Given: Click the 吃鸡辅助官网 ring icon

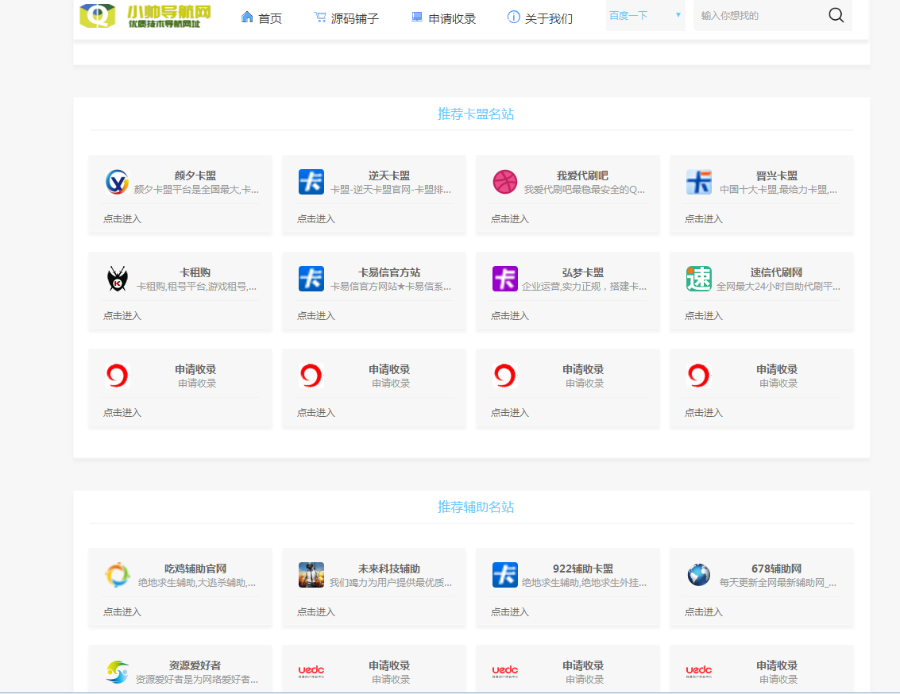Looking at the screenshot, I should pyautogui.click(x=117, y=575).
